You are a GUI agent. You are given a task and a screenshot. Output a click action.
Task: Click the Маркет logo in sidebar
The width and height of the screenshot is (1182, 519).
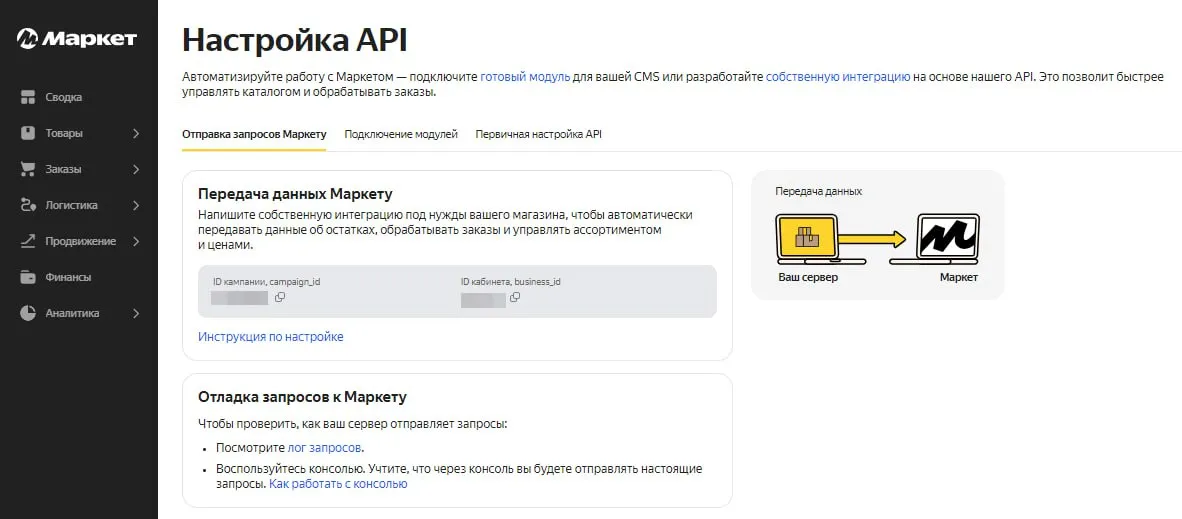coord(76,38)
